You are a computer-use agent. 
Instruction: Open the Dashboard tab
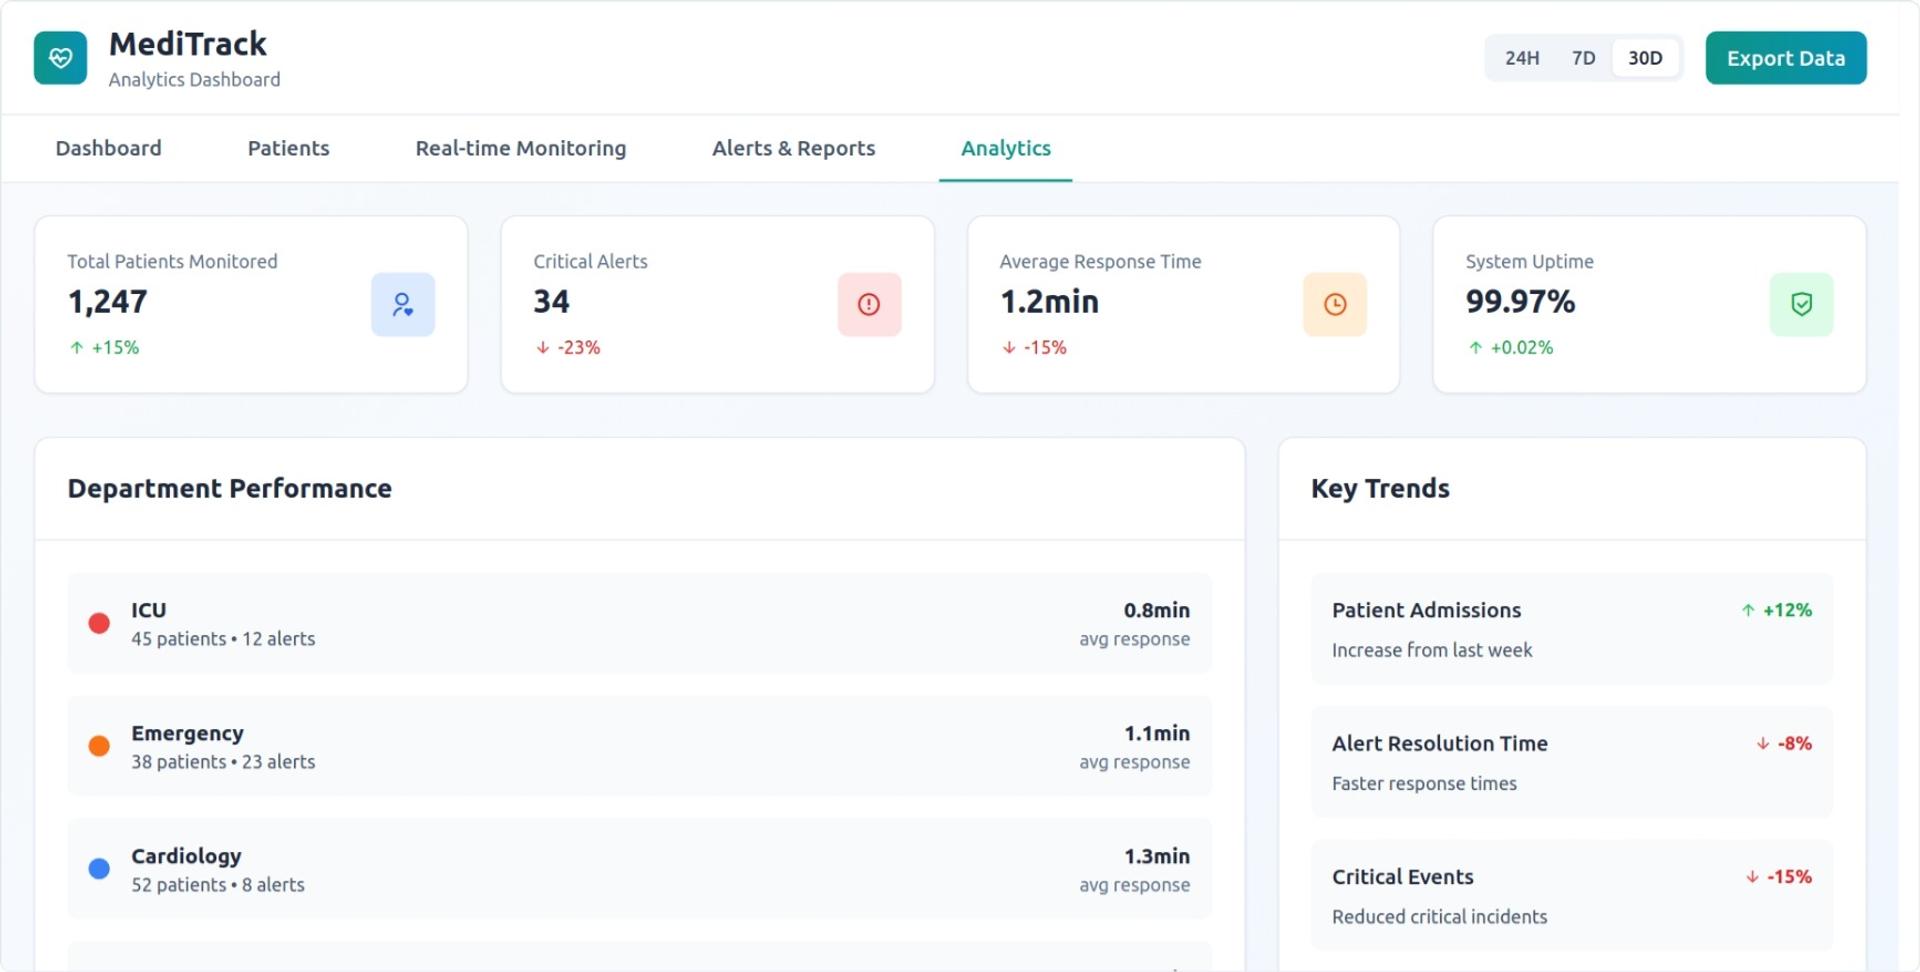pyautogui.click(x=108, y=148)
